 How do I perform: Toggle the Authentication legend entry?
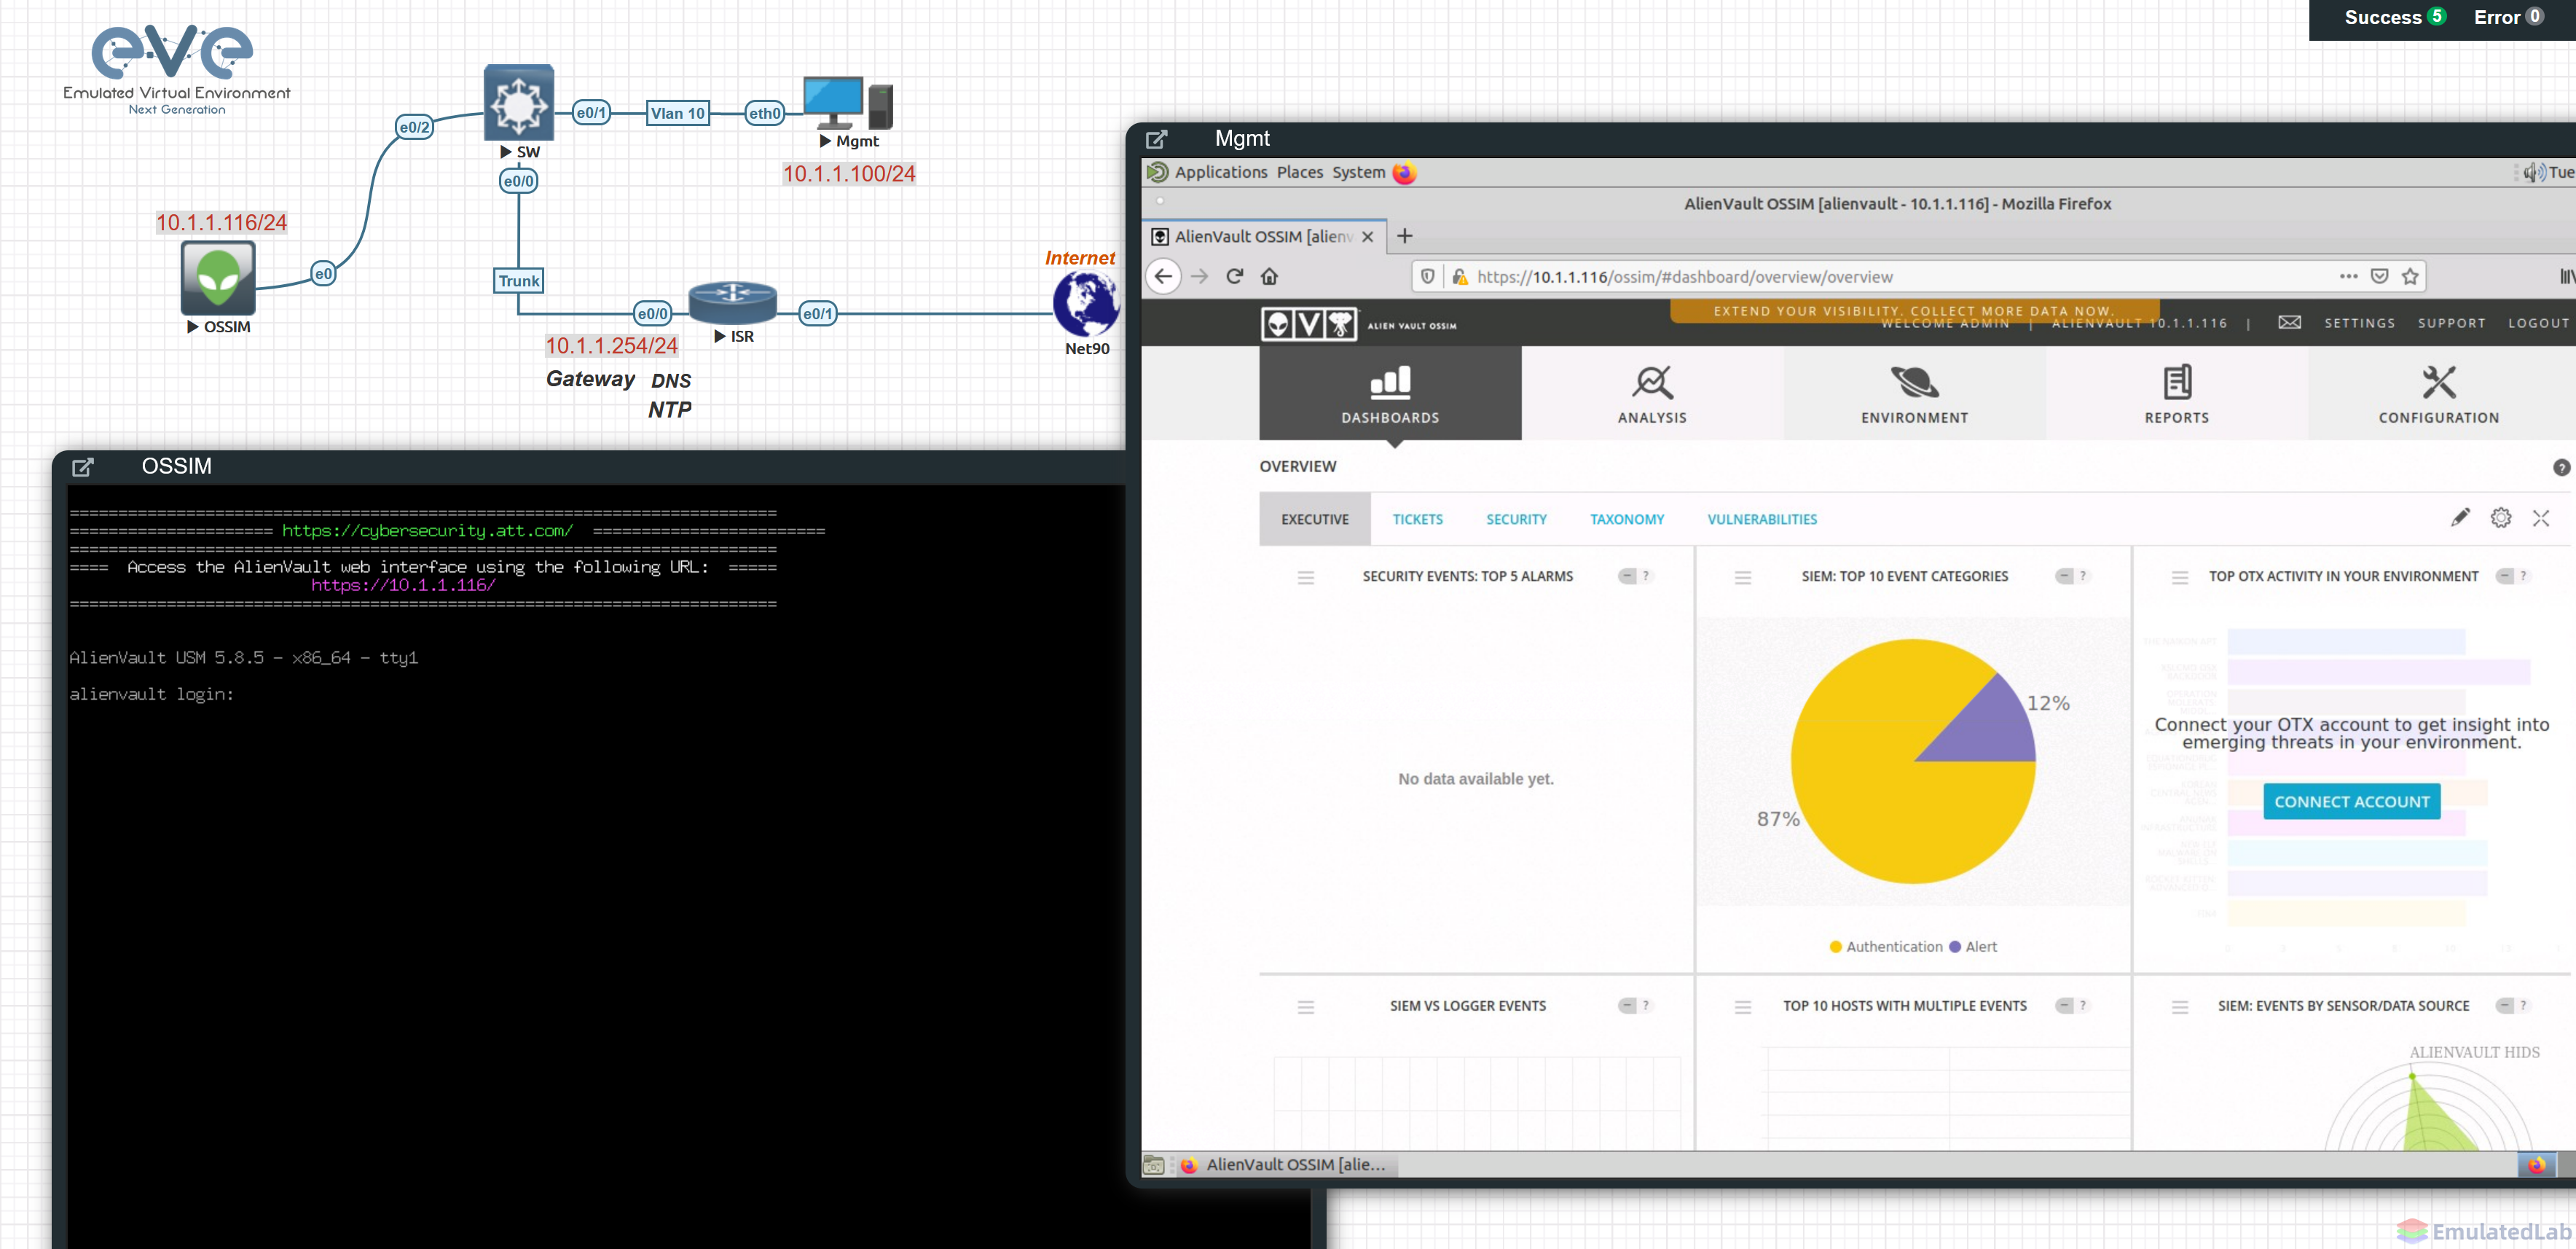coord(1885,947)
